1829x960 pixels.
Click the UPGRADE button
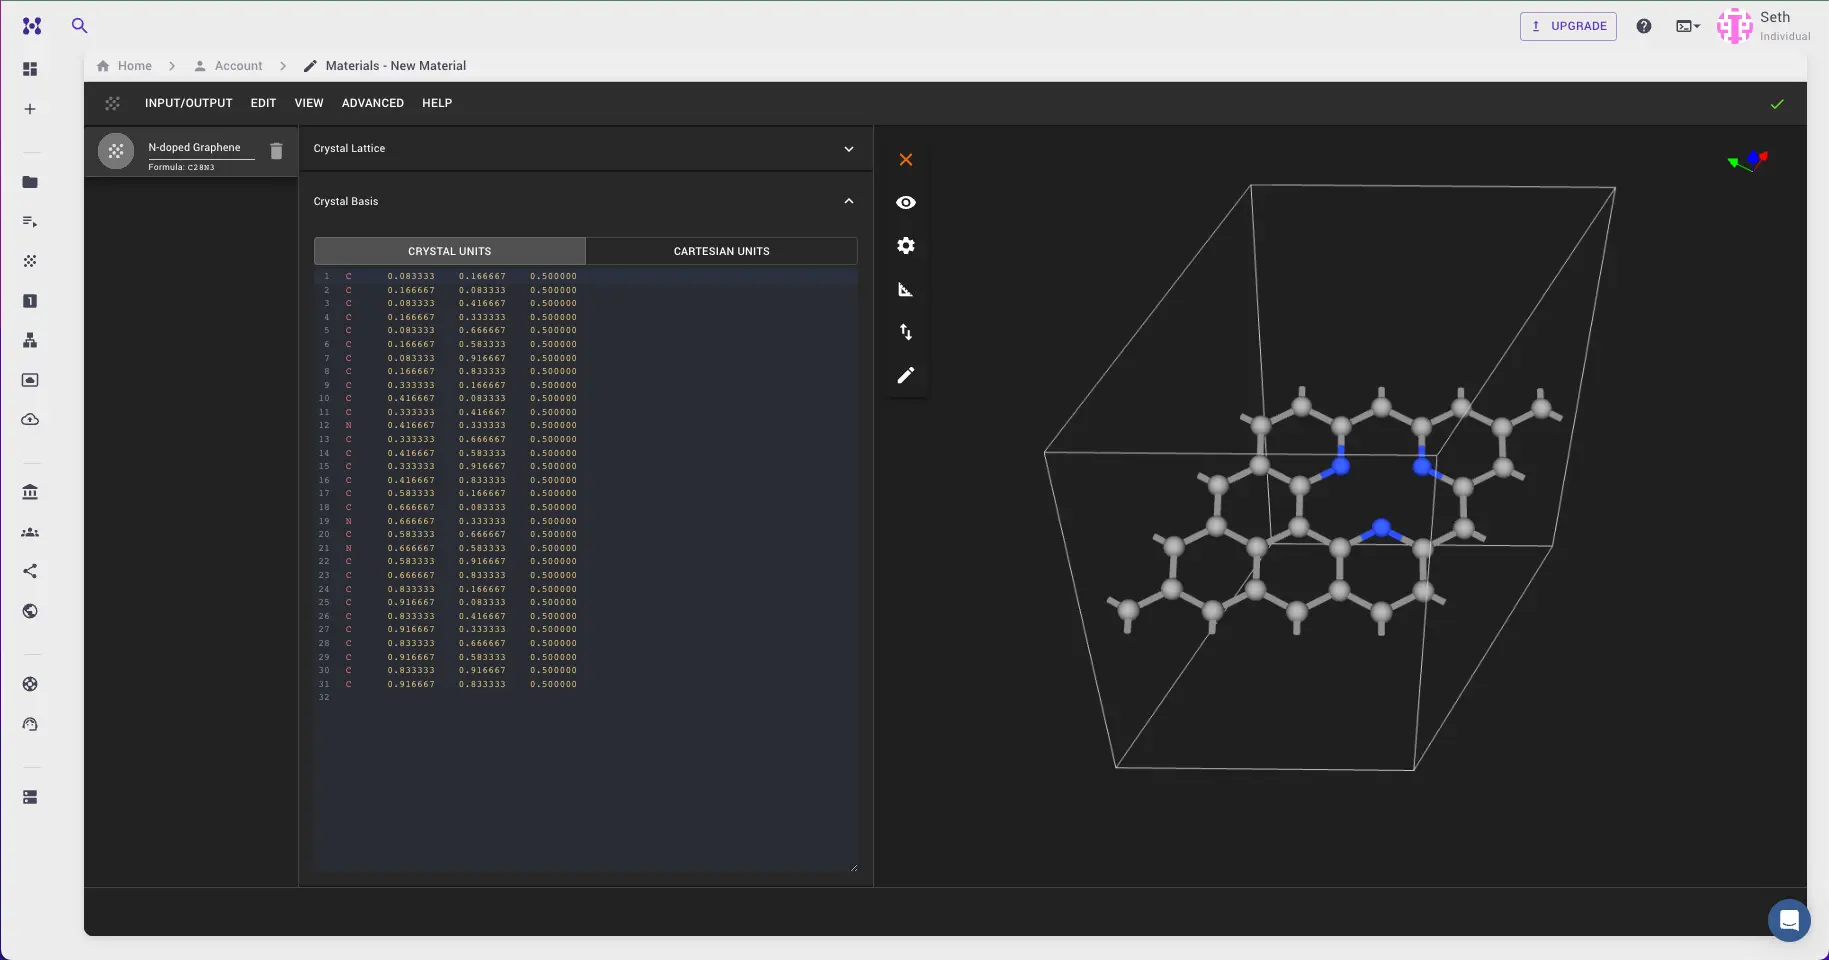1568,26
